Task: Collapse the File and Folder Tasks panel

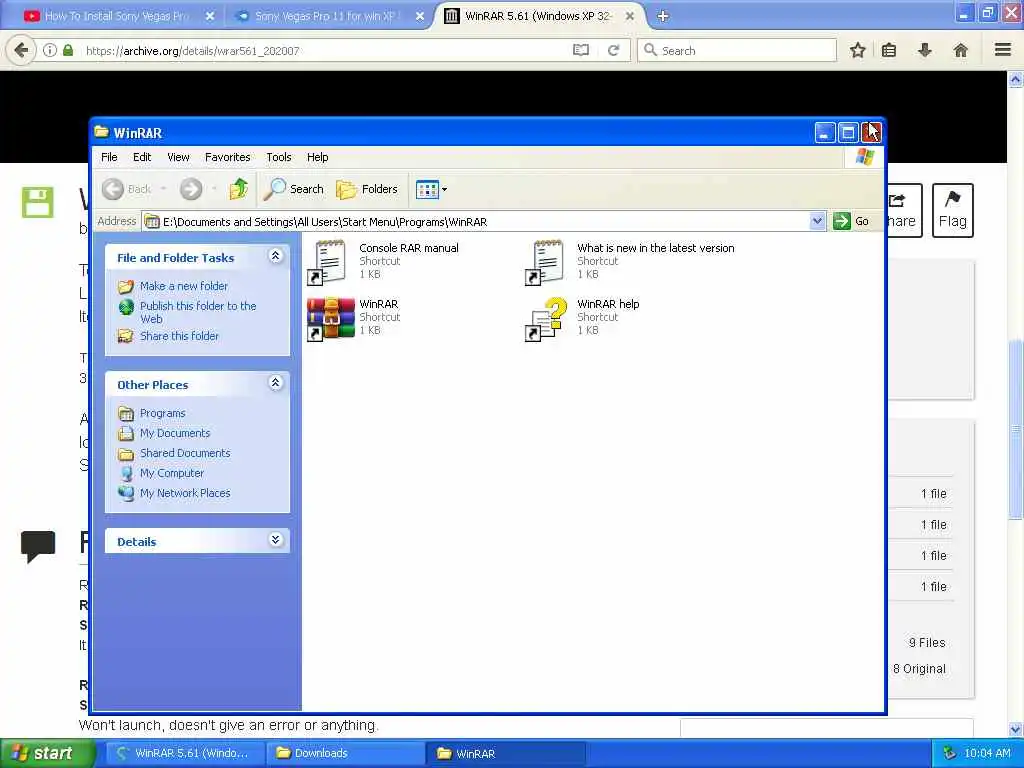Action: [x=276, y=256]
